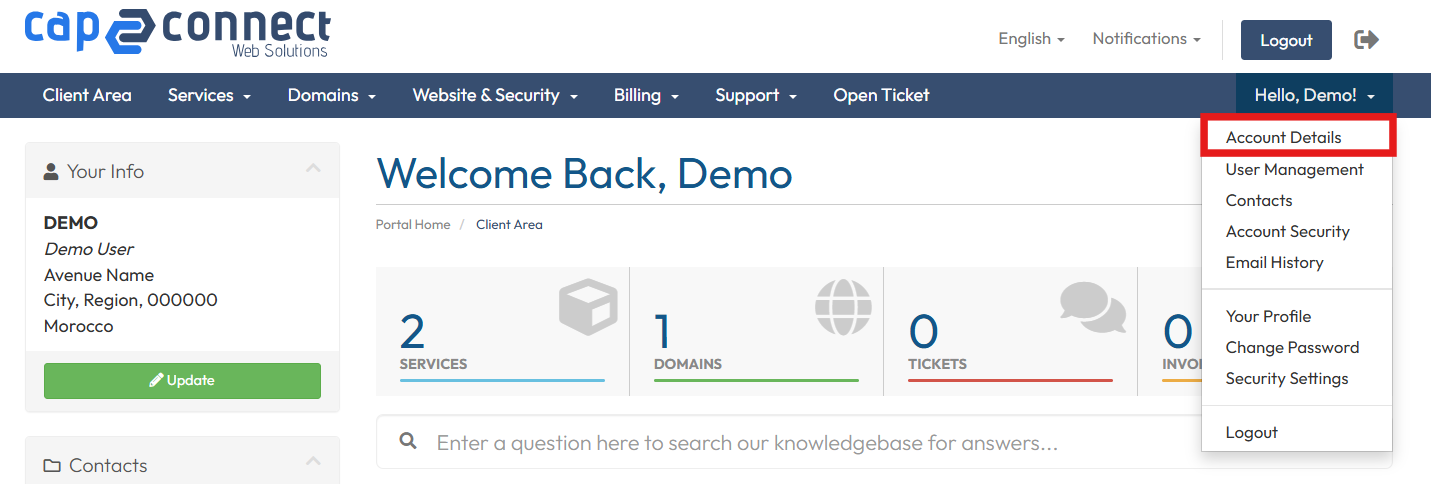Click the CapConnect Web Solutions logo

tap(177, 33)
